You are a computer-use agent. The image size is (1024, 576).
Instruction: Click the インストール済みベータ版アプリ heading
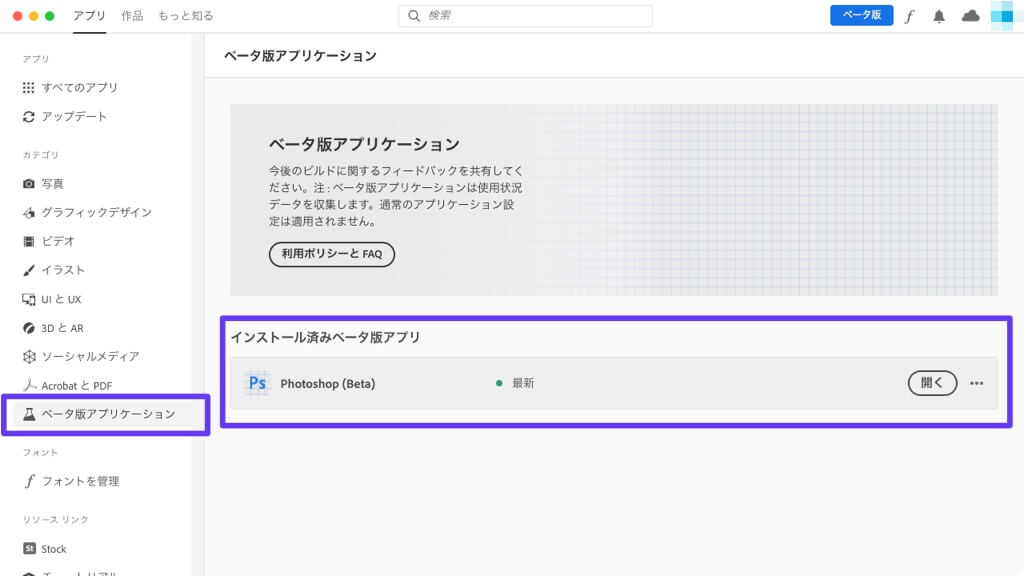[325, 338]
